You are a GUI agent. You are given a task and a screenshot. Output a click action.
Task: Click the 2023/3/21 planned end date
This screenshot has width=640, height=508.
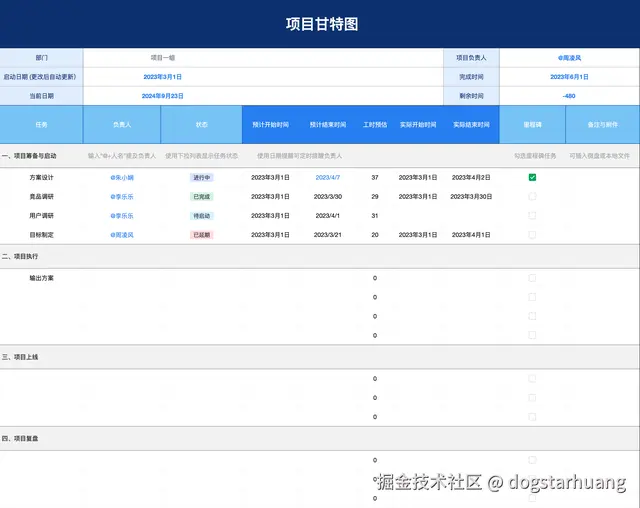tap(328, 235)
